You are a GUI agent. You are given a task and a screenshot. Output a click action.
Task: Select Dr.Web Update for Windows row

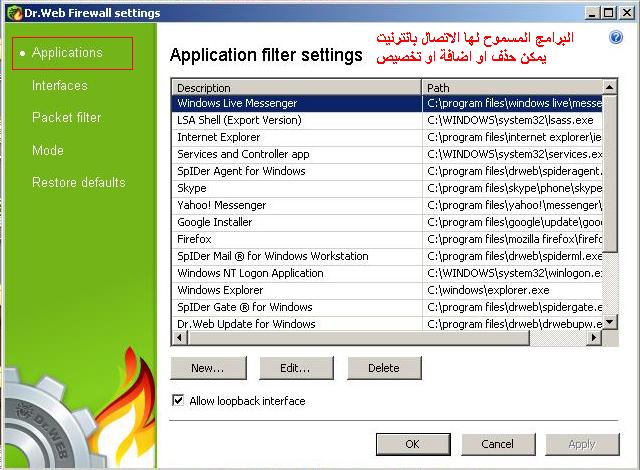(387, 324)
